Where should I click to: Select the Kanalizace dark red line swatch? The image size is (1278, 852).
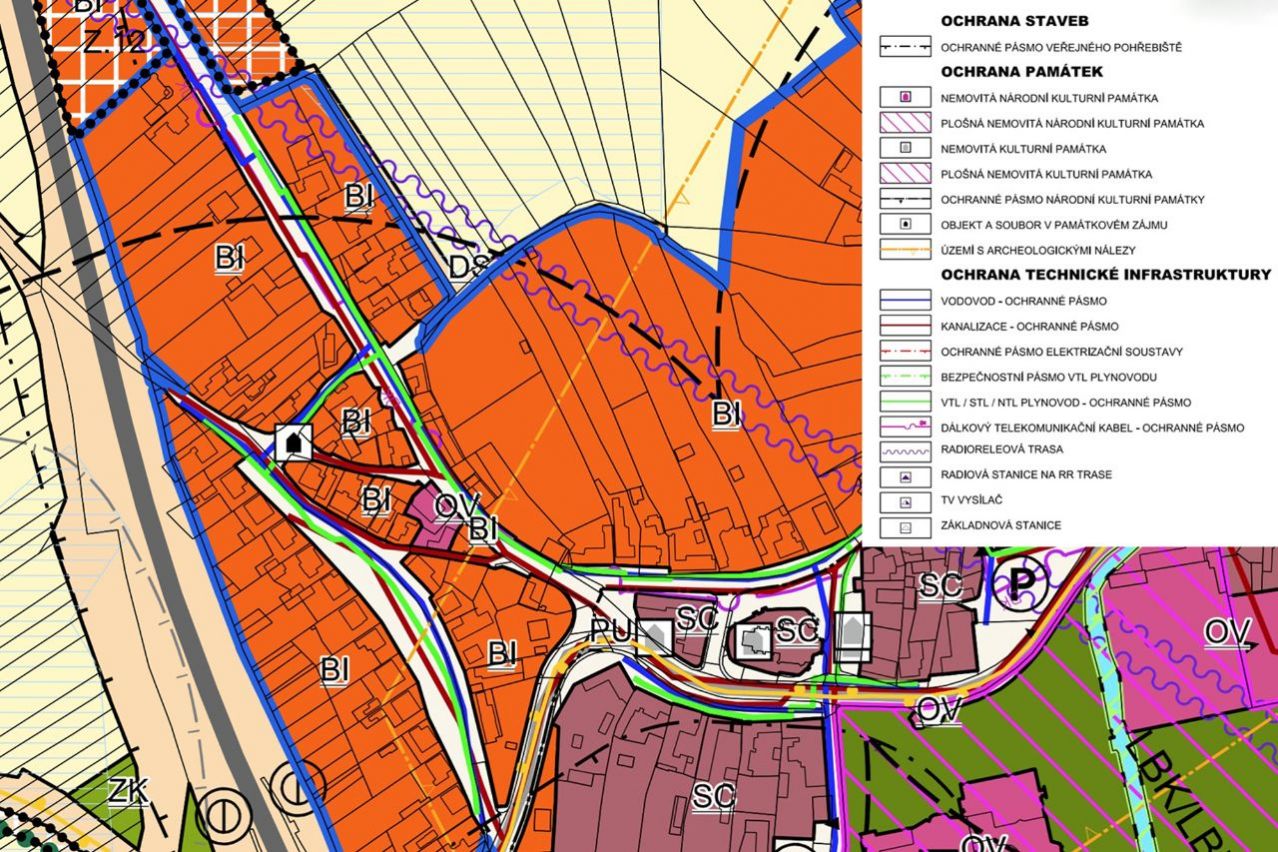(x=905, y=326)
